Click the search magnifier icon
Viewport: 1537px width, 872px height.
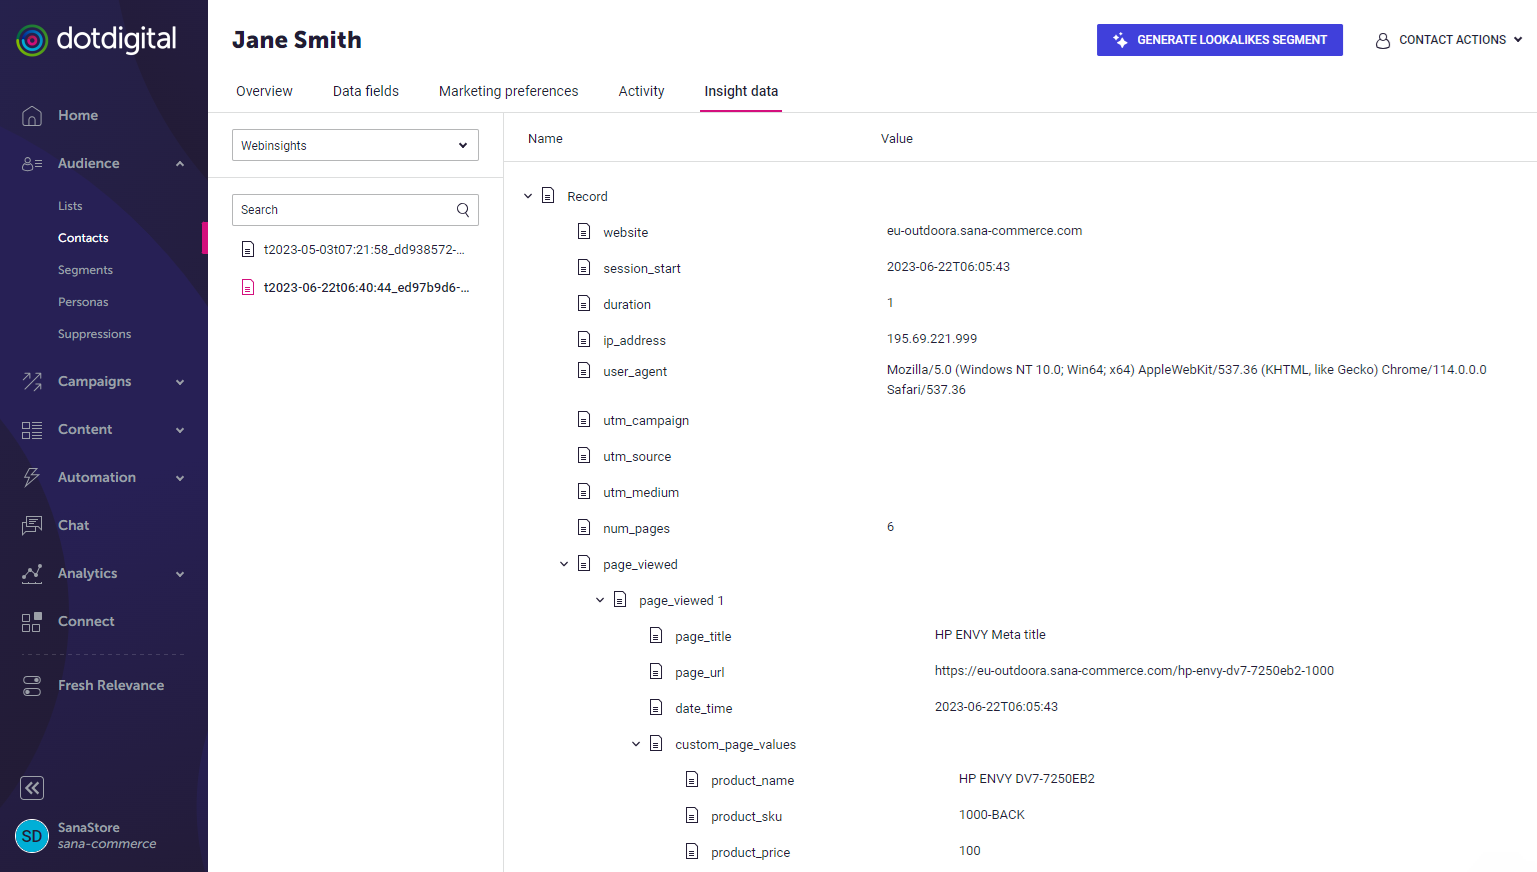click(x=463, y=210)
